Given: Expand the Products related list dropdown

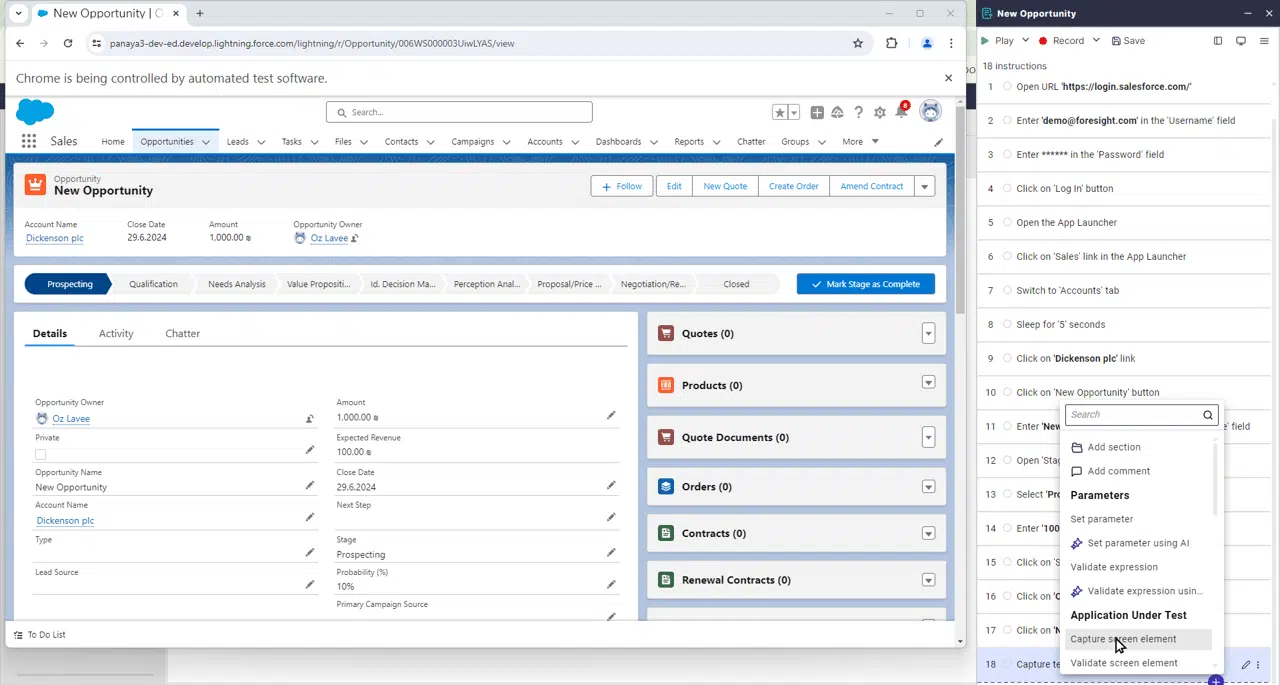Looking at the screenshot, I should [928, 382].
